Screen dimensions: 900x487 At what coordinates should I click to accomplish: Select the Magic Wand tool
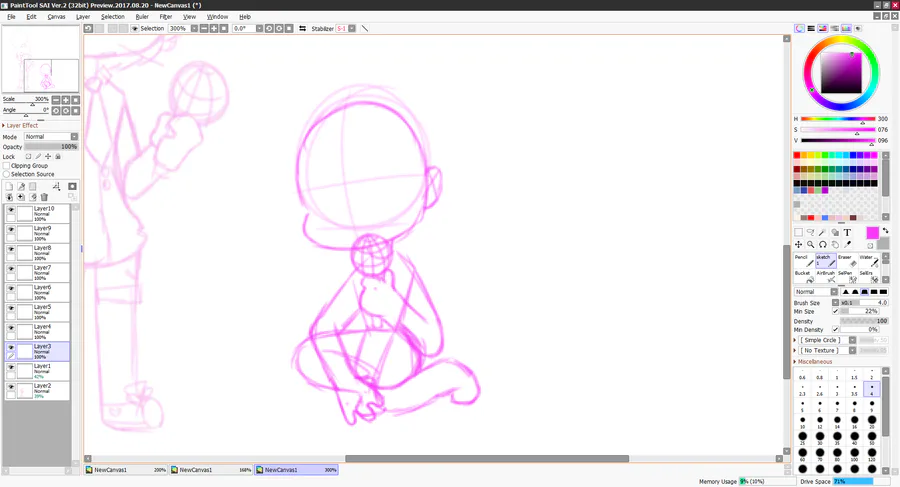(823, 233)
